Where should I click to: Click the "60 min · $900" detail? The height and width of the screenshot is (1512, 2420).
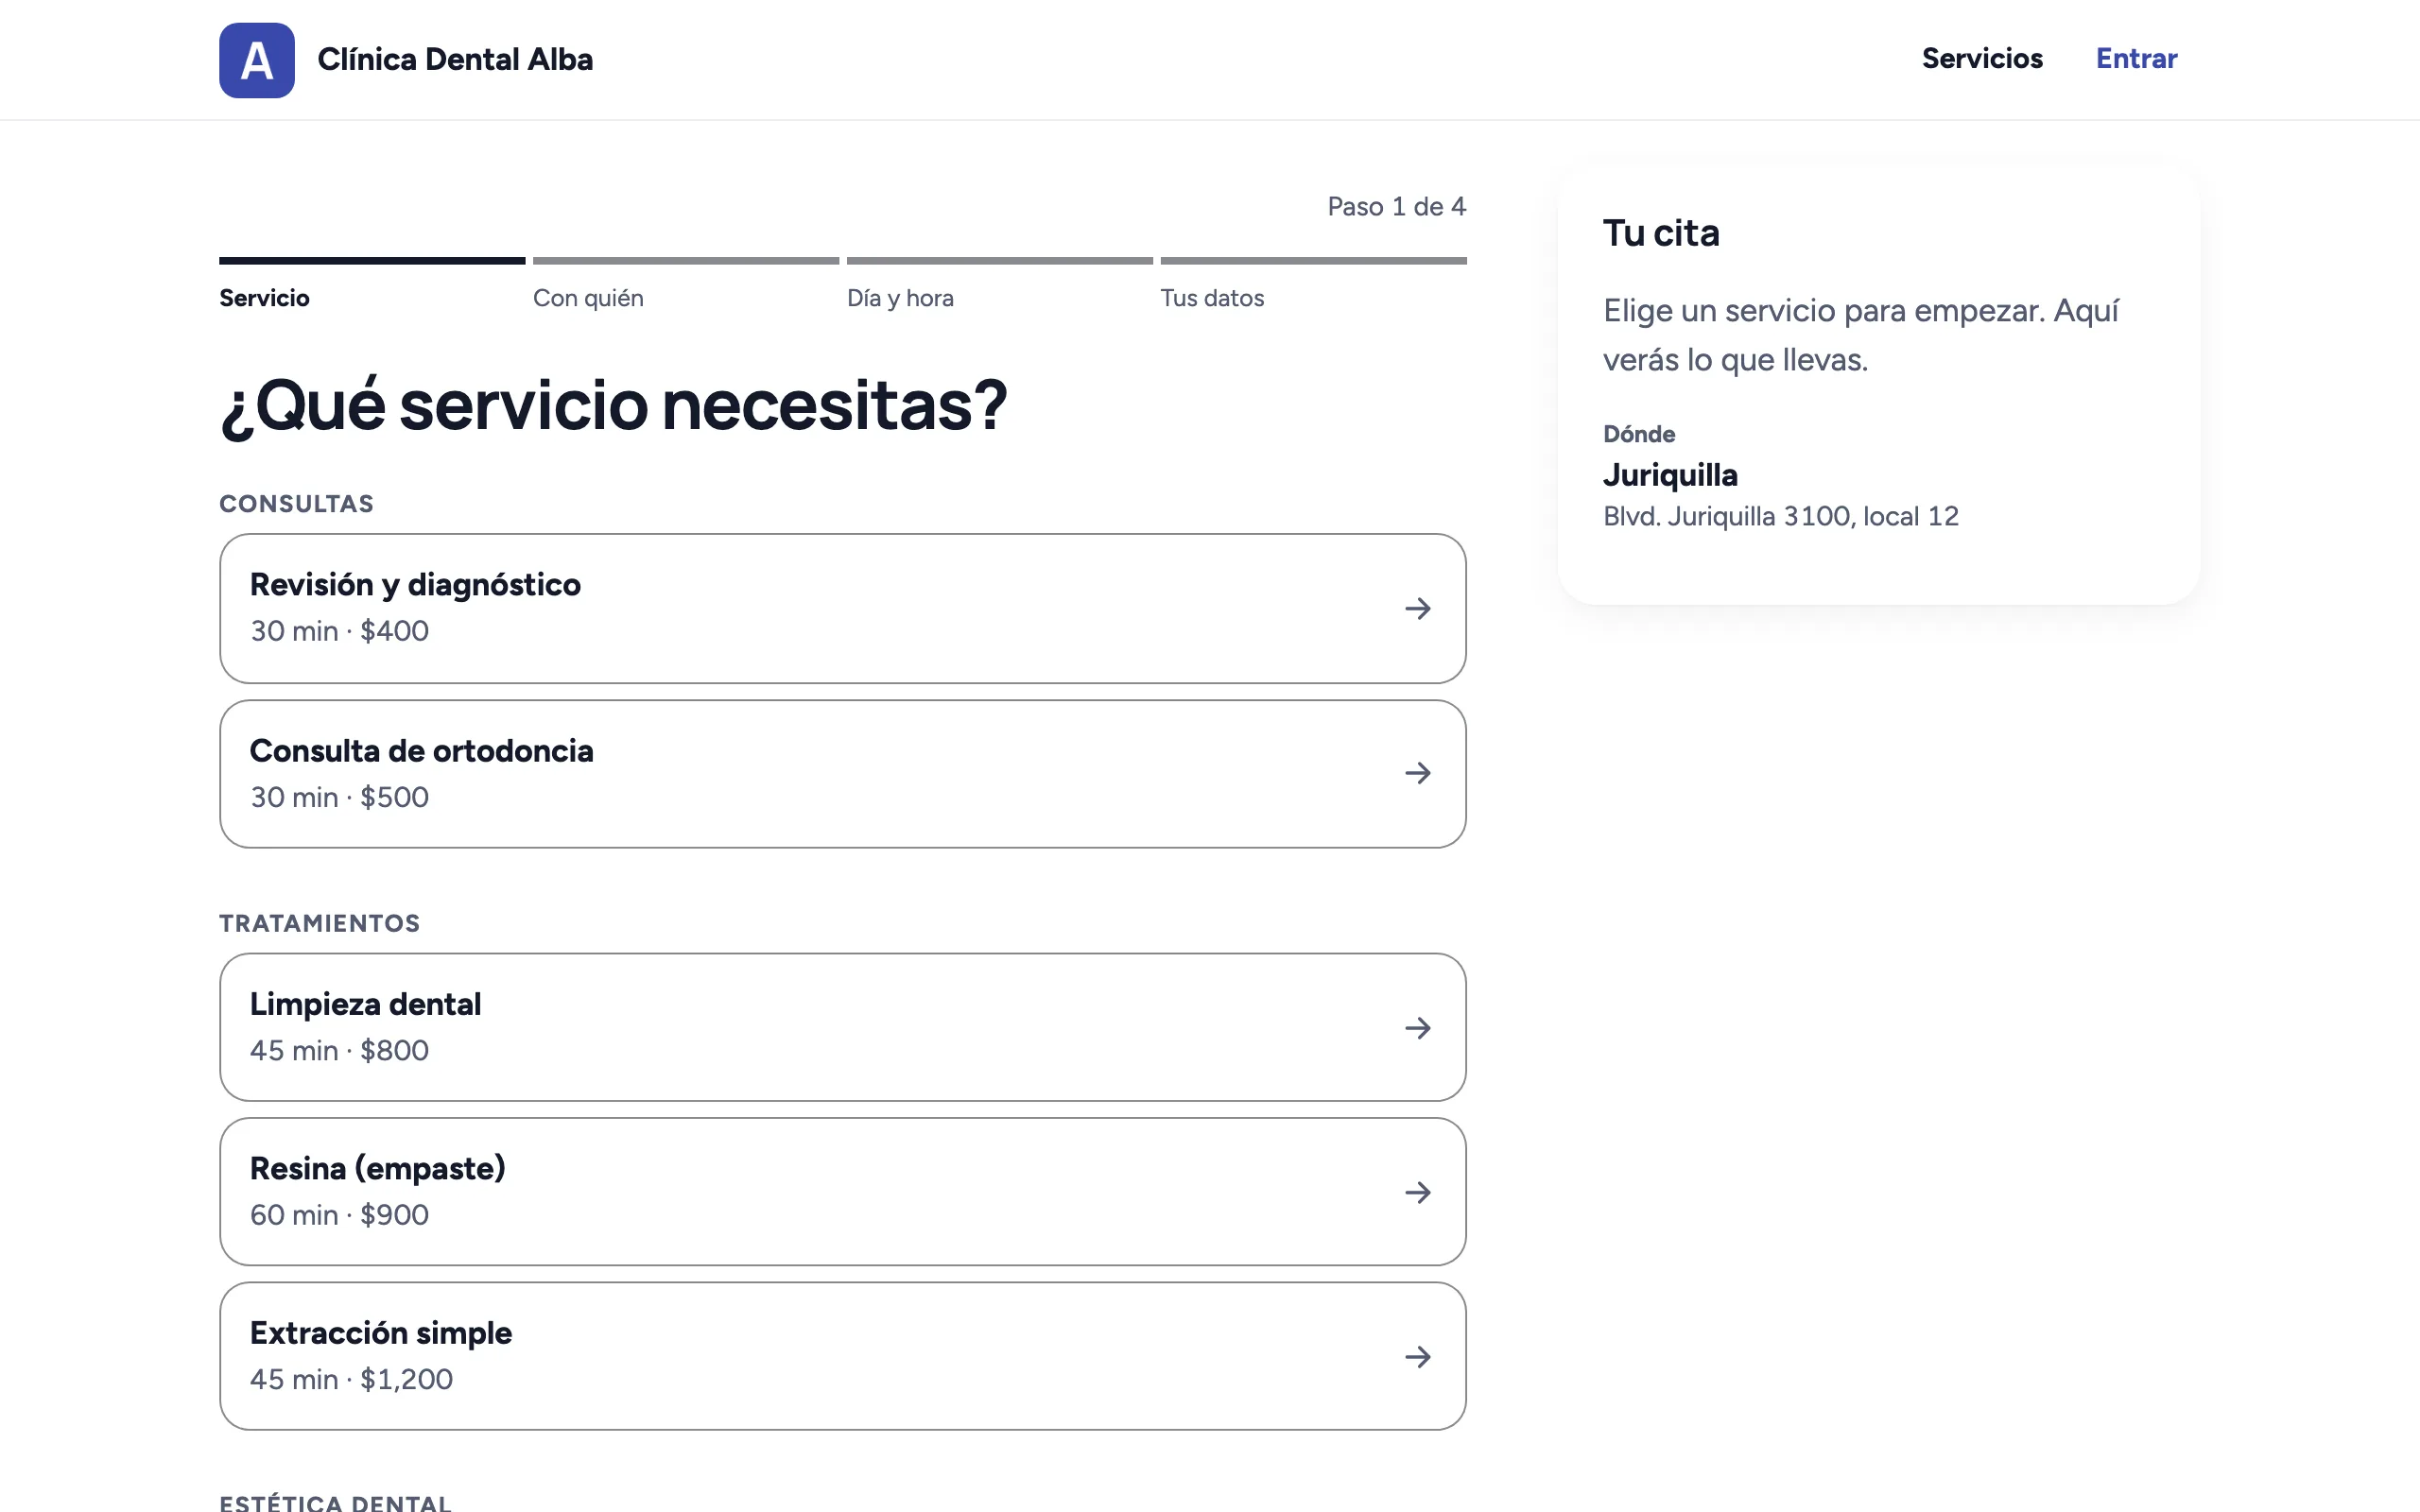click(x=339, y=1215)
